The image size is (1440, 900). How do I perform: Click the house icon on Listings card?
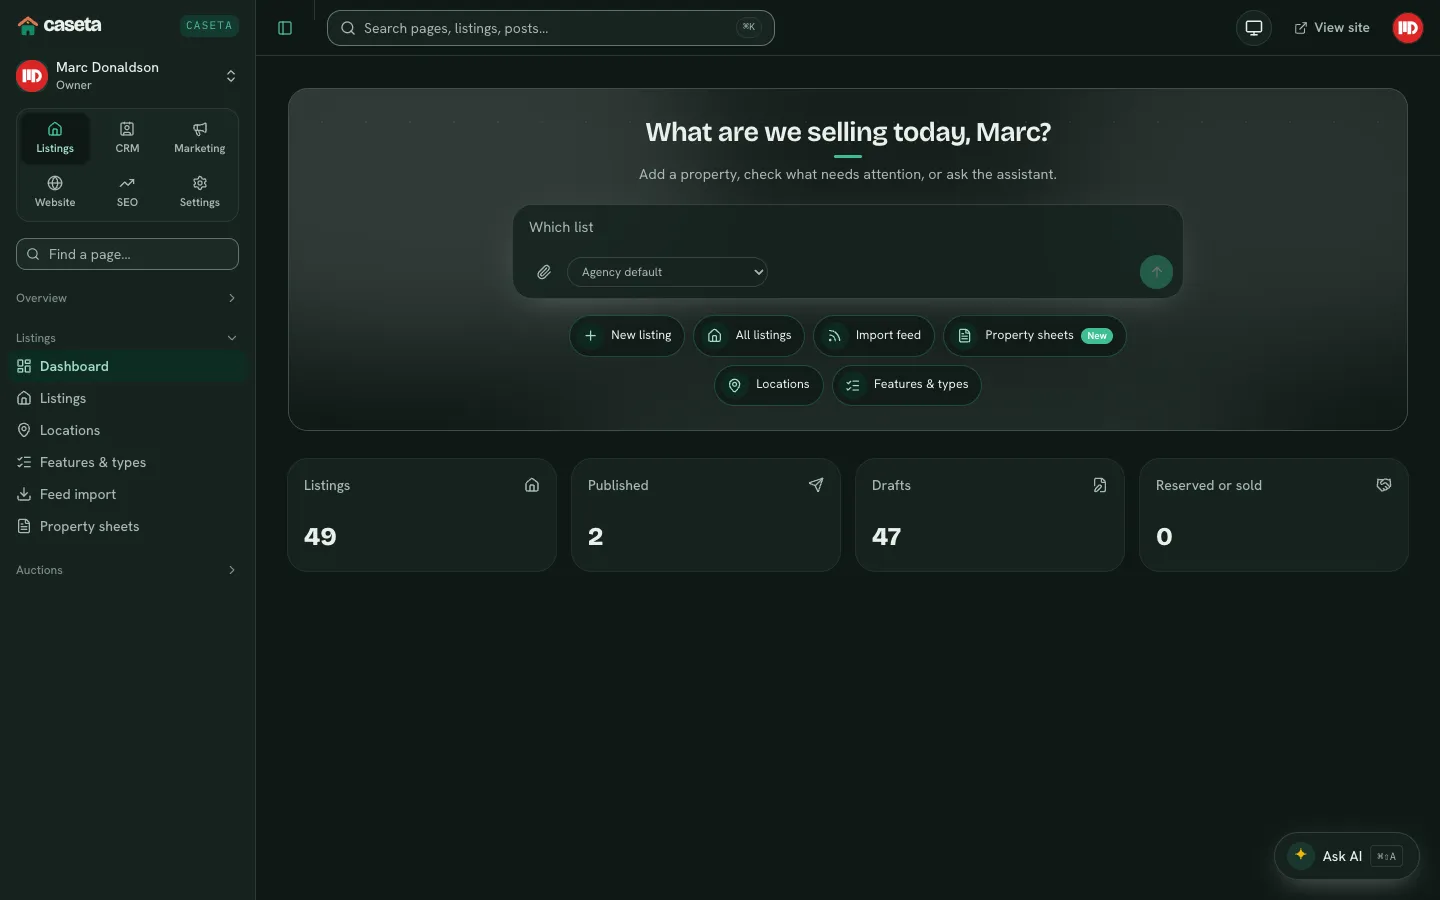532,485
